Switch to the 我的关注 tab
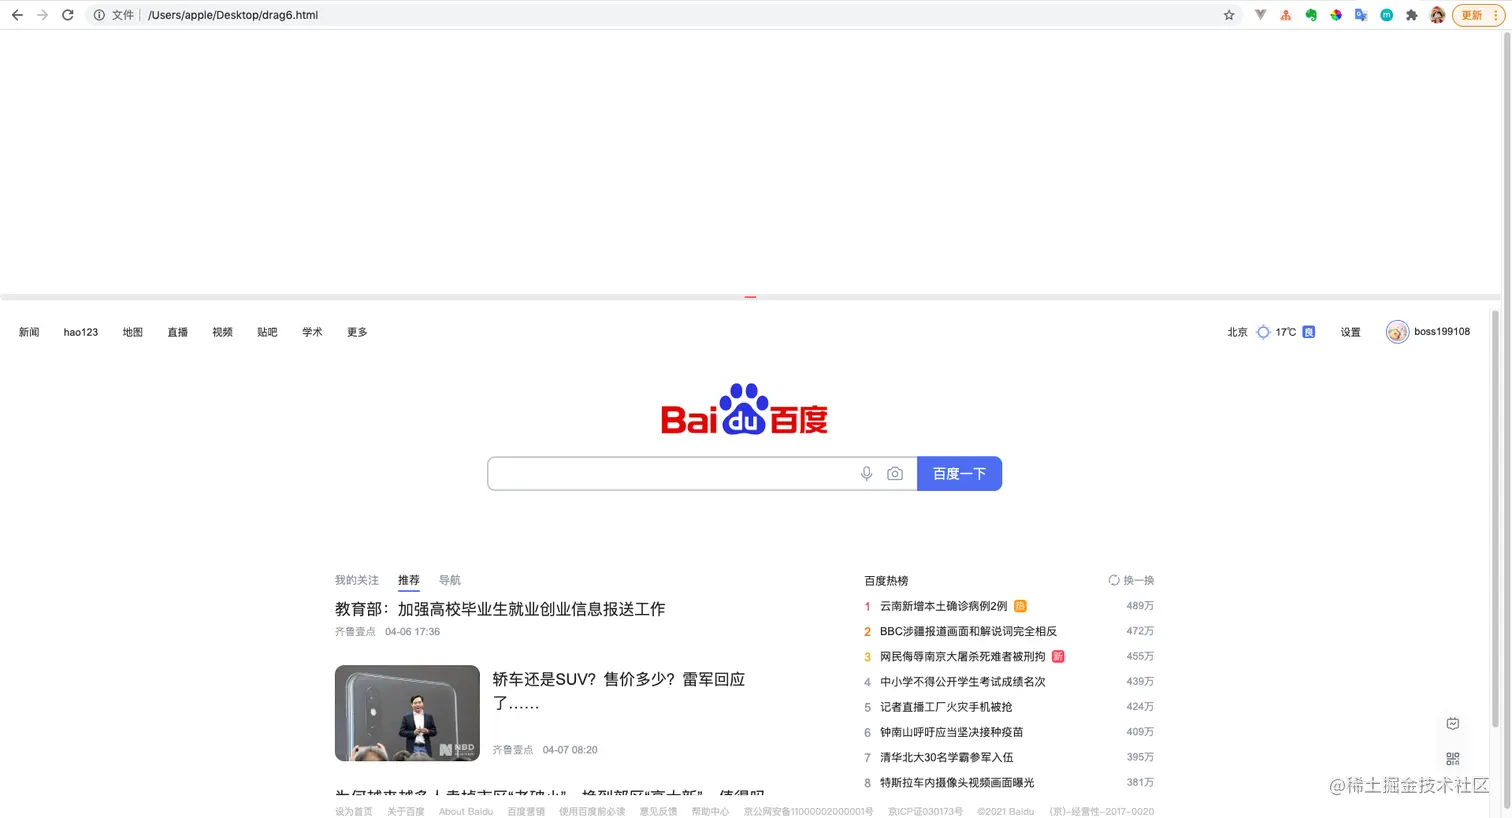This screenshot has height=818, width=1512. click(x=357, y=580)
